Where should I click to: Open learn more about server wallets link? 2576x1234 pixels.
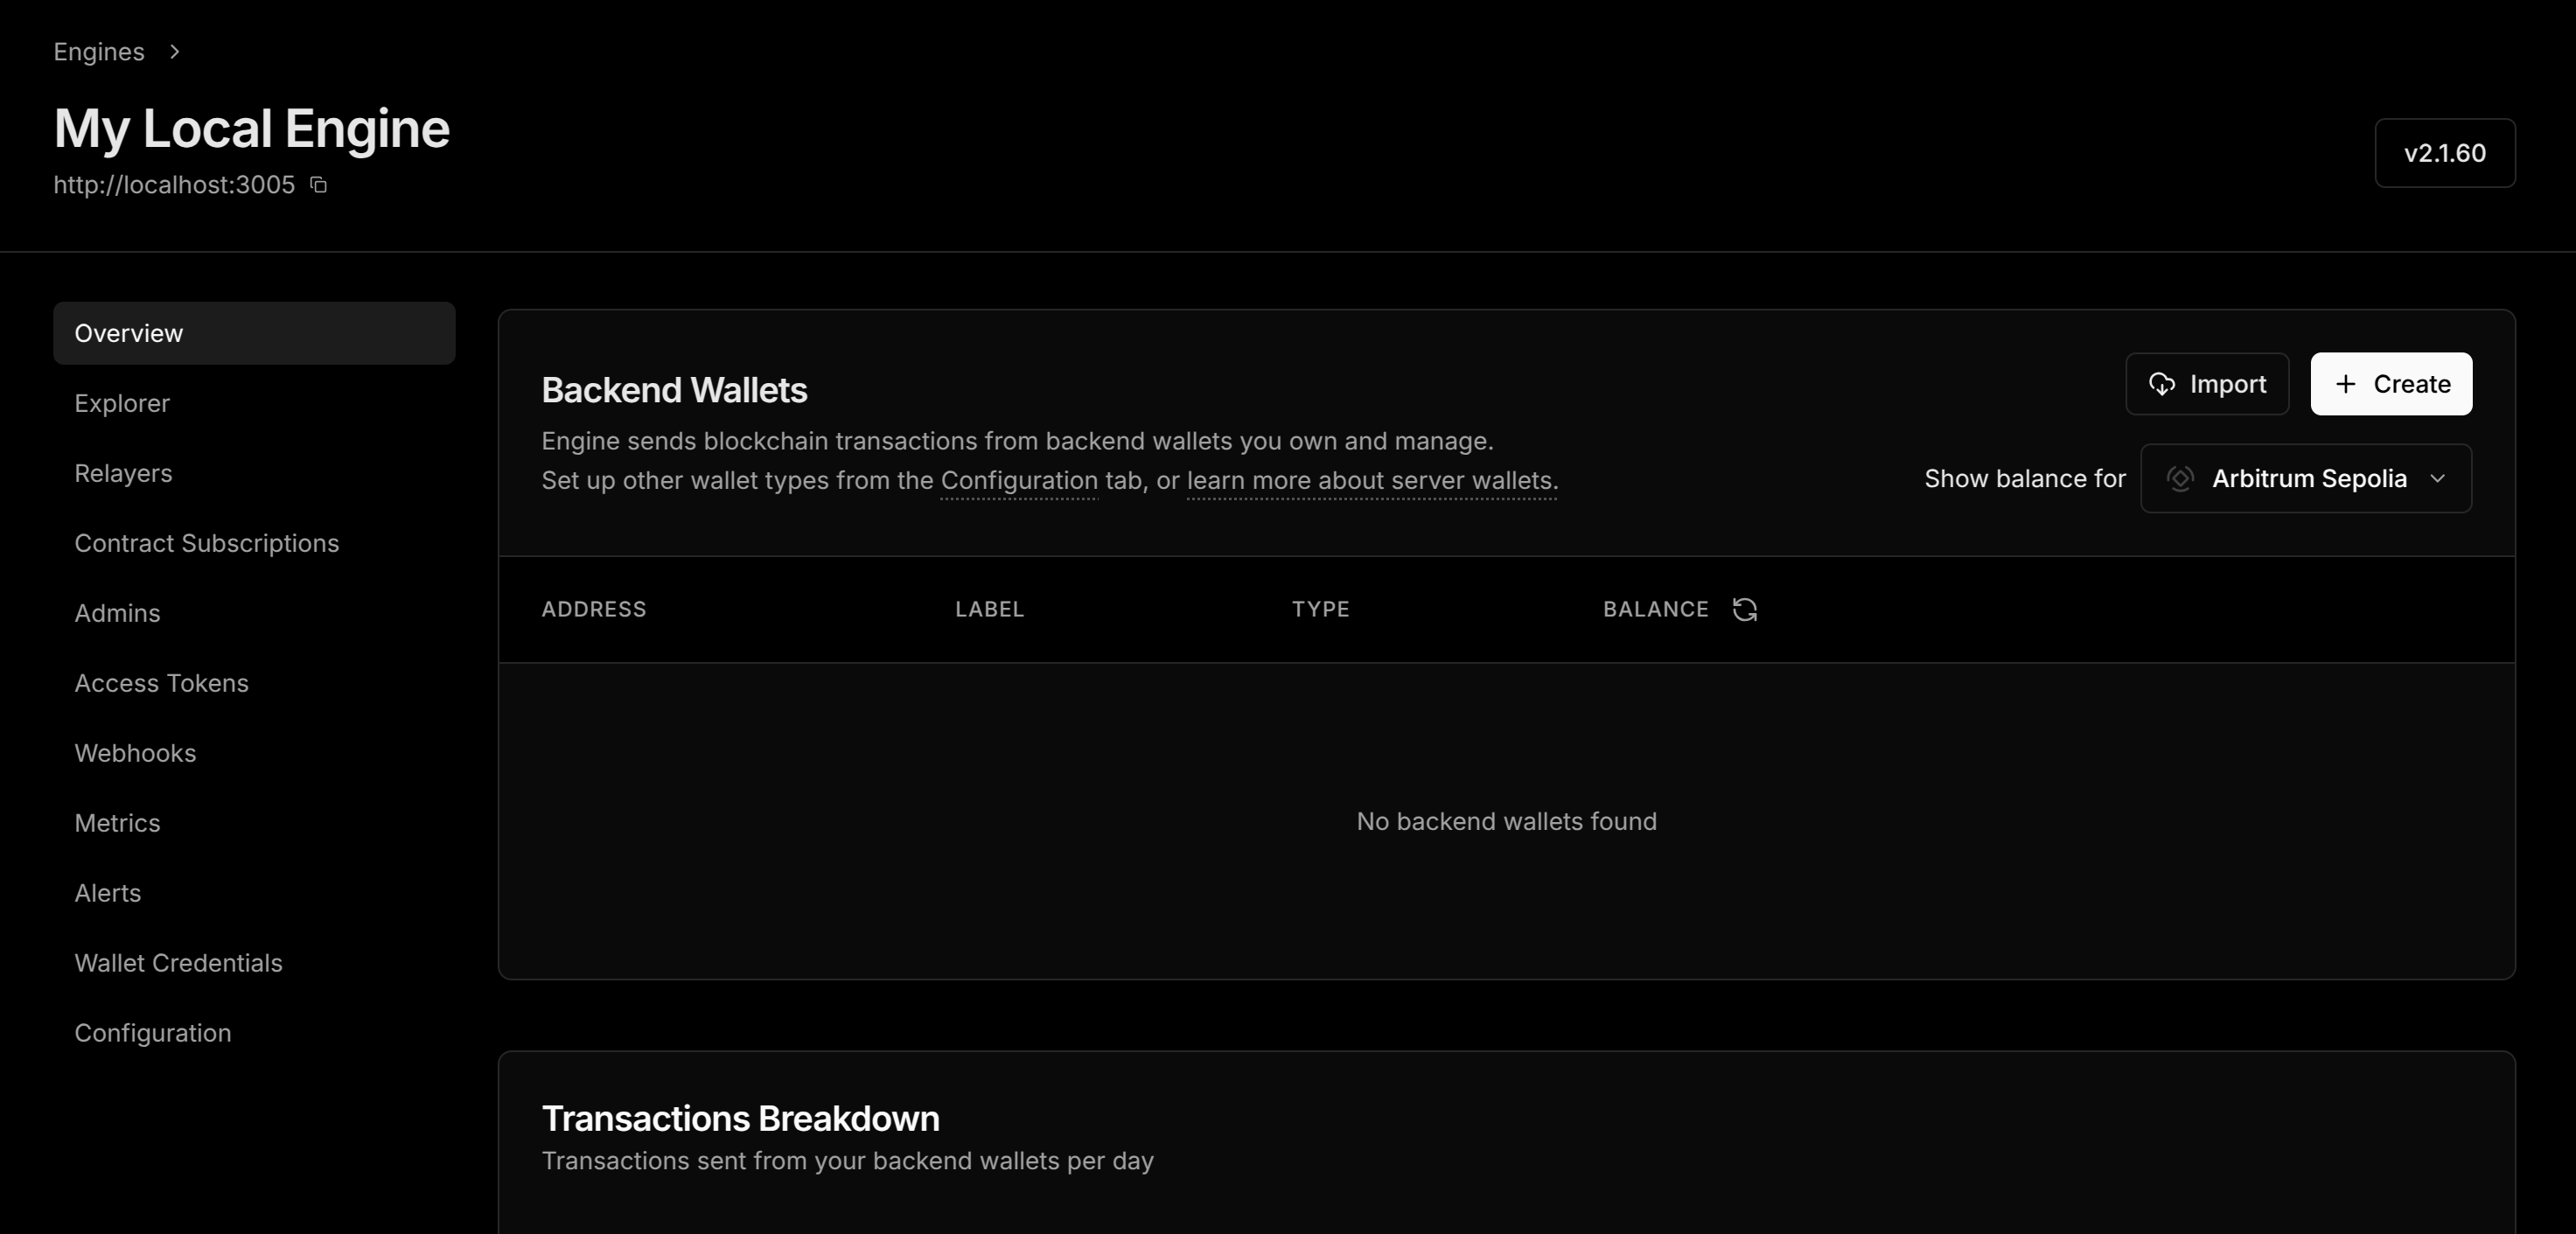1372,481
